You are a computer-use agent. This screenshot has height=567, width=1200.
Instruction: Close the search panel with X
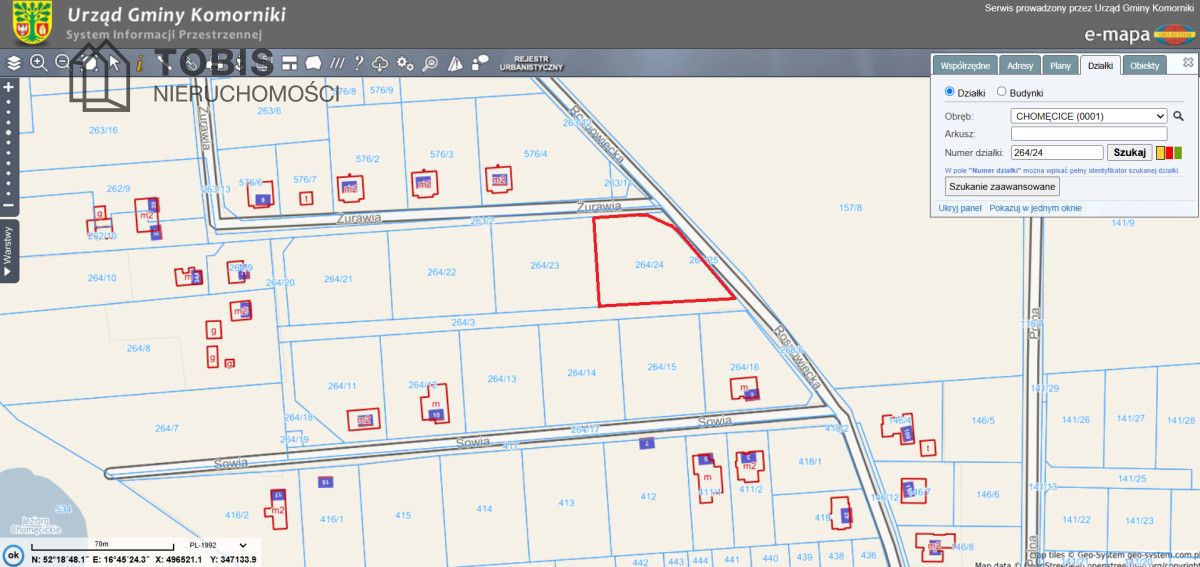(1187, 62)
